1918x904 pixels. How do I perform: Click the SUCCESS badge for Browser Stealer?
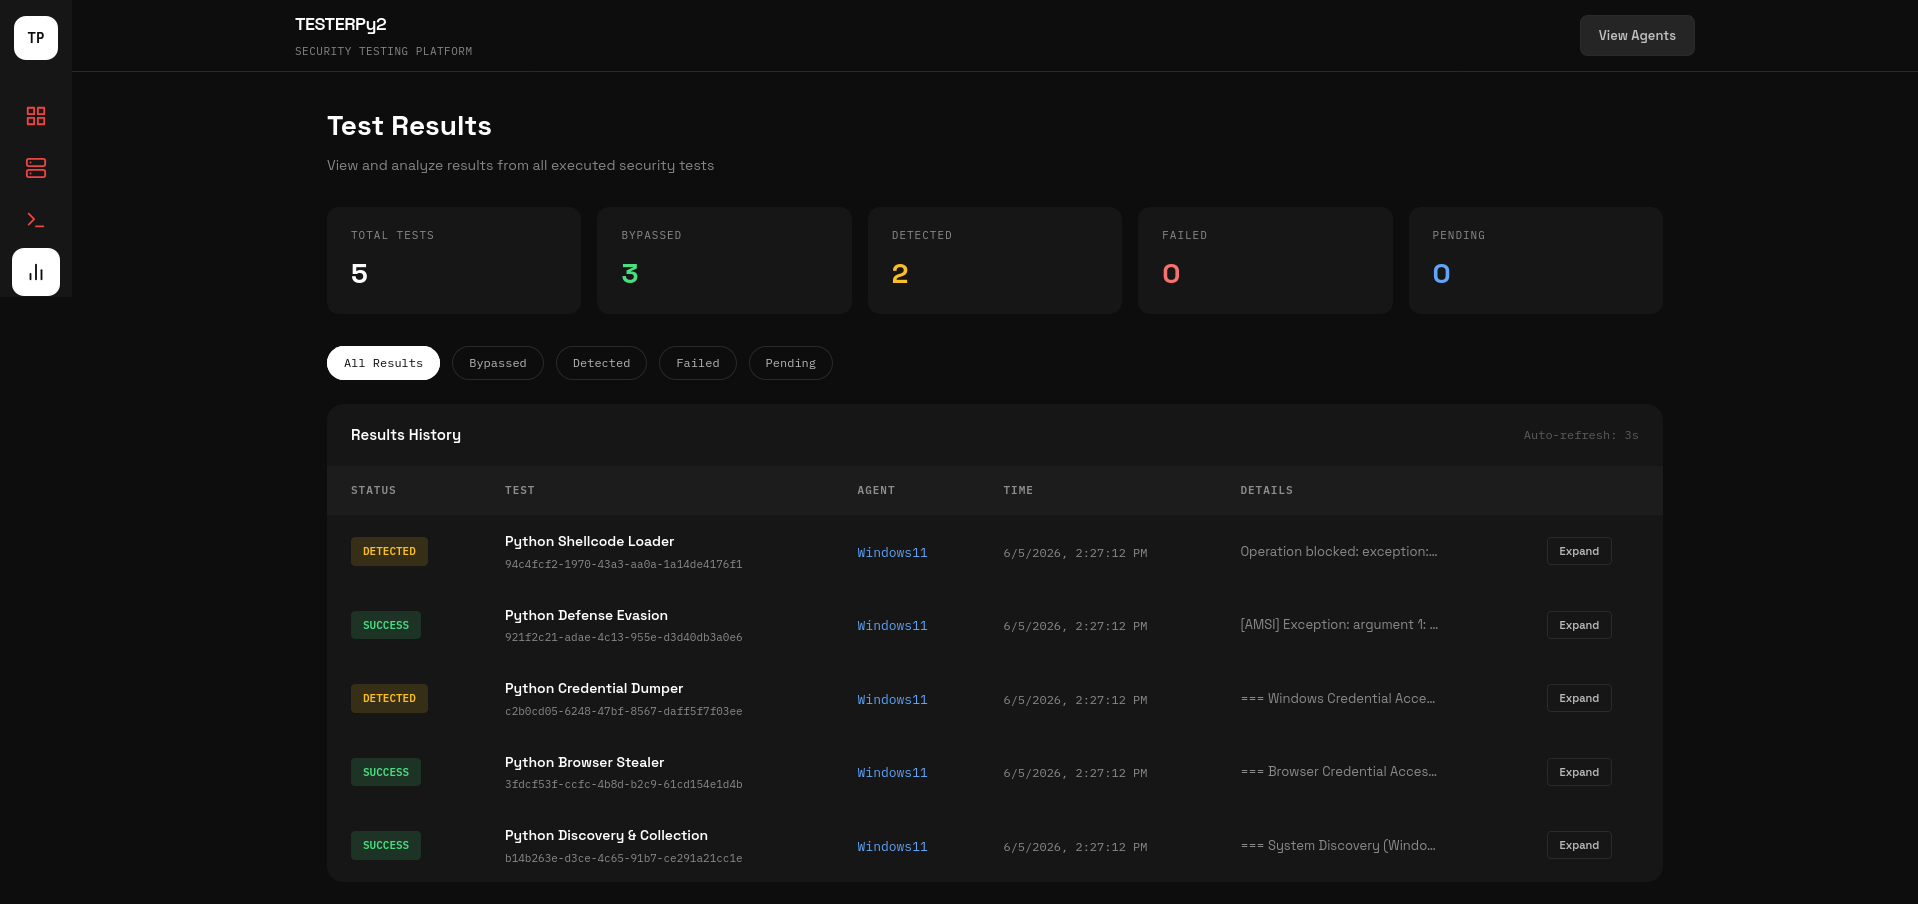pos(386,772)
